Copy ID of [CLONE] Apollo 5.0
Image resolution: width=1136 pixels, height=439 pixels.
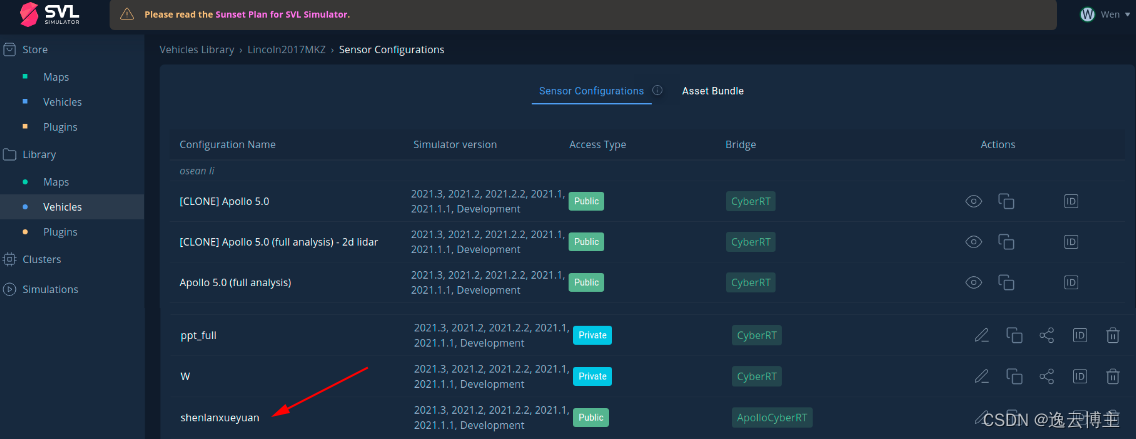(x=1071, y=201)
